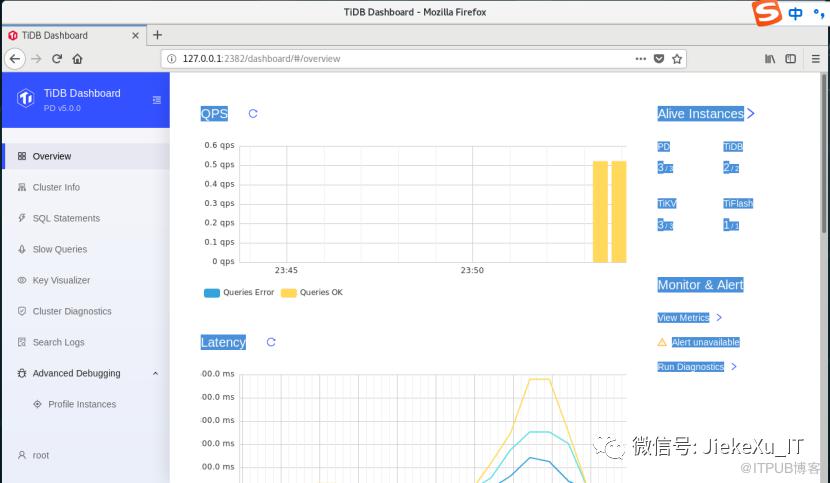This screenshot has height=483, width=830.
Task: Click Run Diagnostics link
Action: click(691, 367)
